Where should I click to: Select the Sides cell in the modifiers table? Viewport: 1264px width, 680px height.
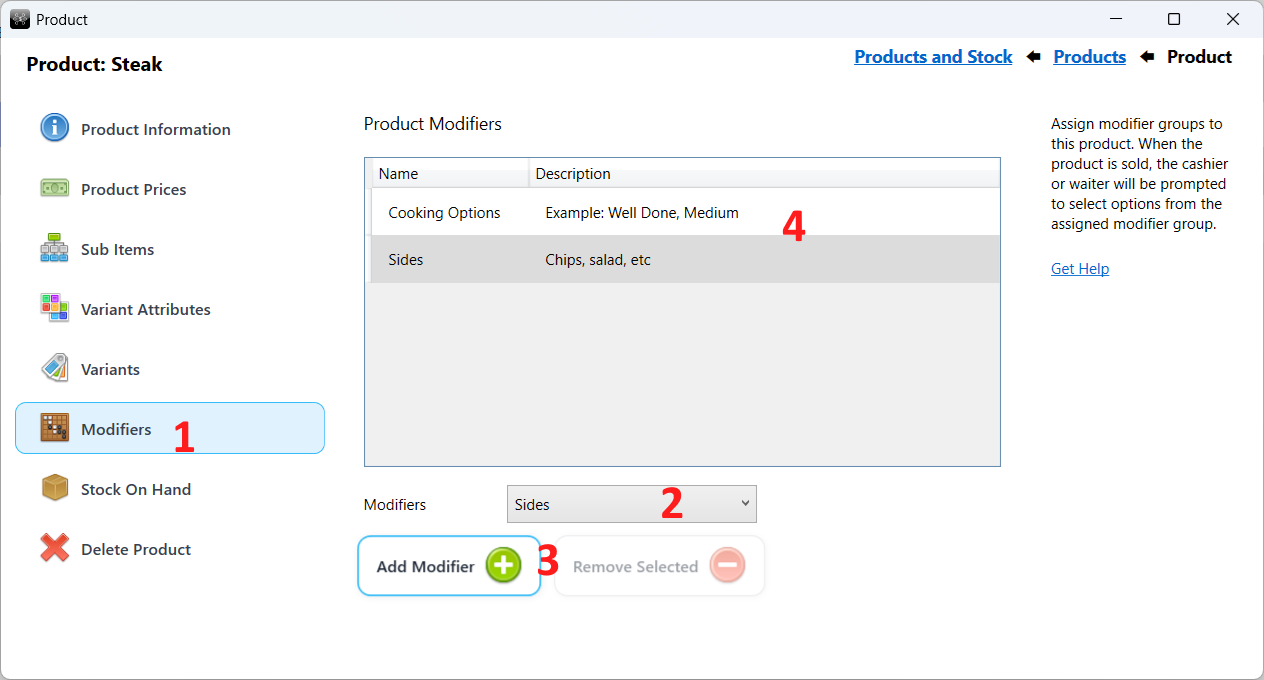pos(406,259)
